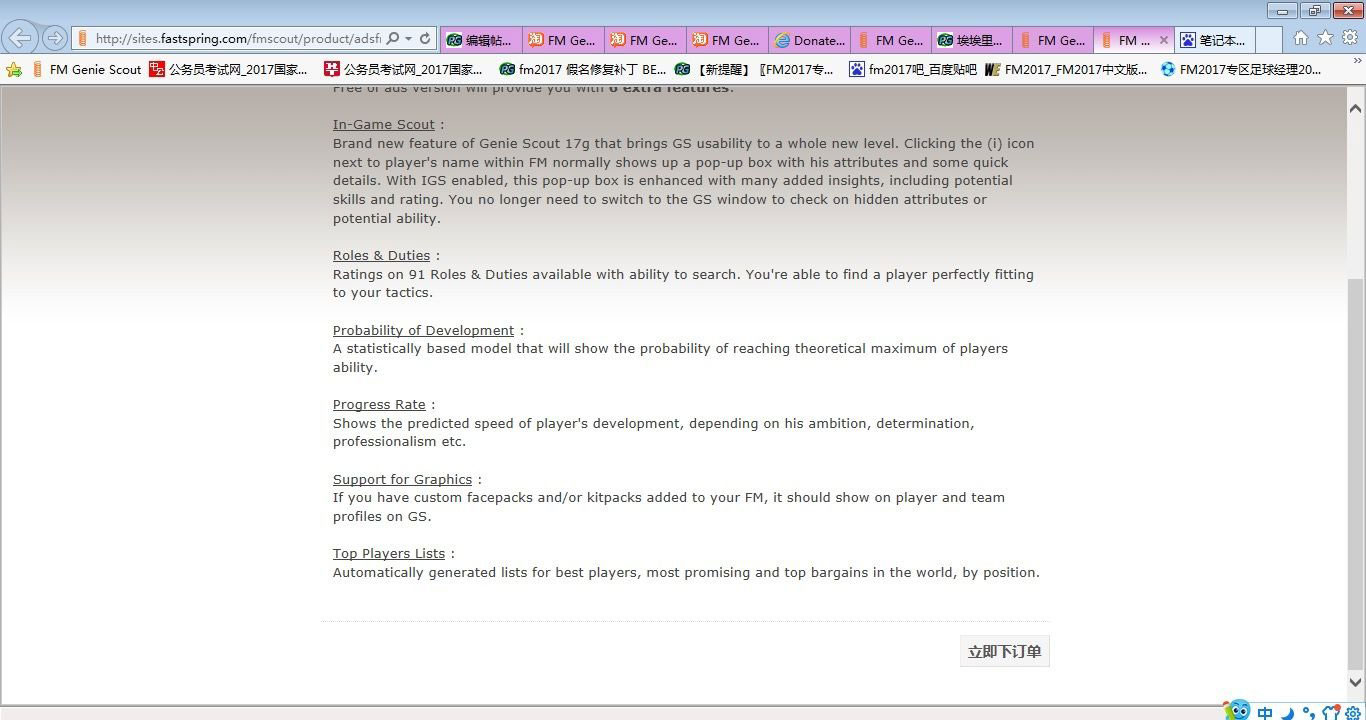The width and height of the screenshot is (1366, 720).
Task: Refresh the page with reload icon
Action: (x=425, y=39)
